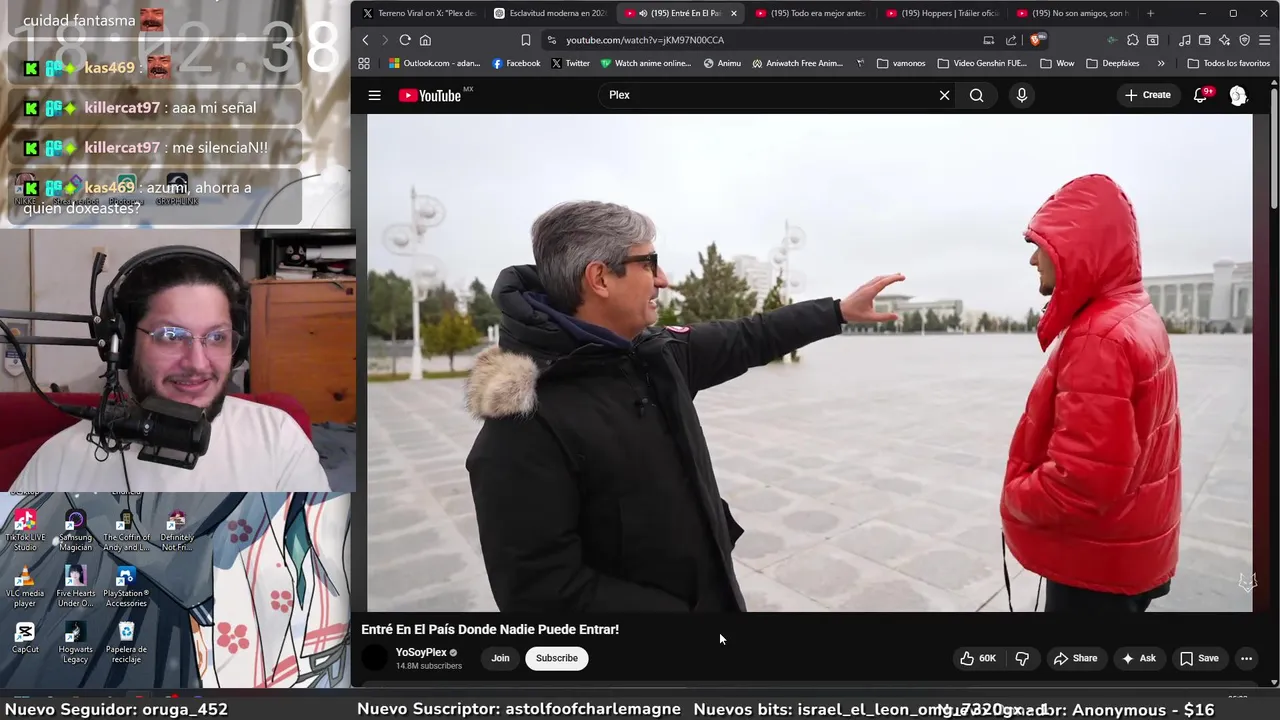This screenshot has width=1280, height=720.
Task: Bookmark this page with the bookmark icon
Action: coord(525,40)
